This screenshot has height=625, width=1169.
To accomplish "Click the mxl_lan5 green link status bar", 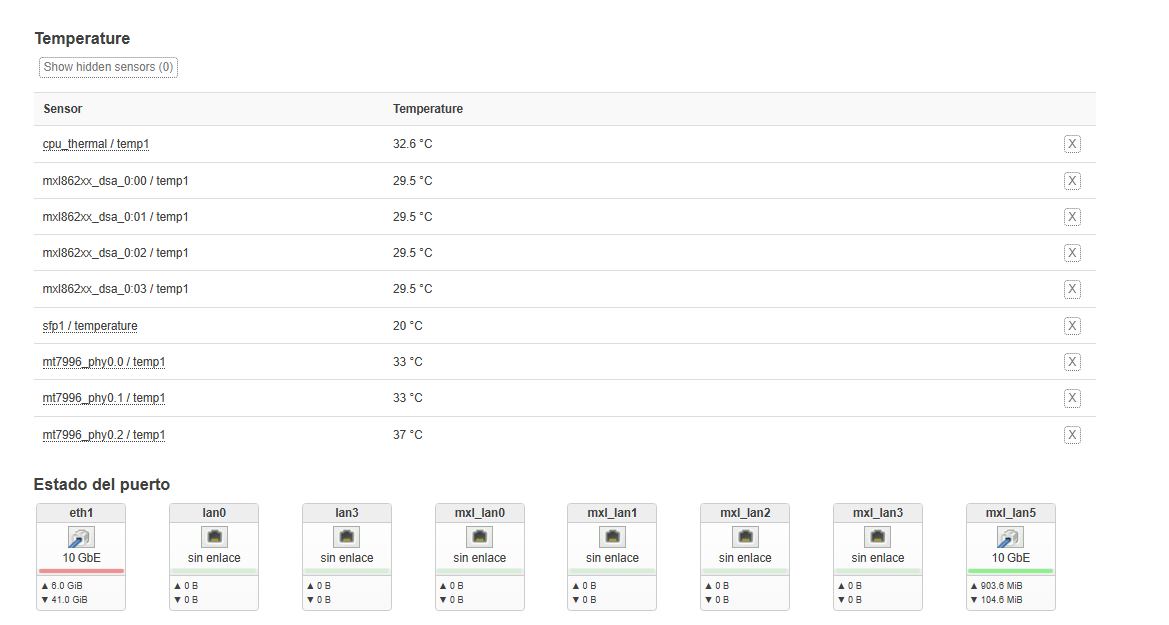I will (1010, 571).
